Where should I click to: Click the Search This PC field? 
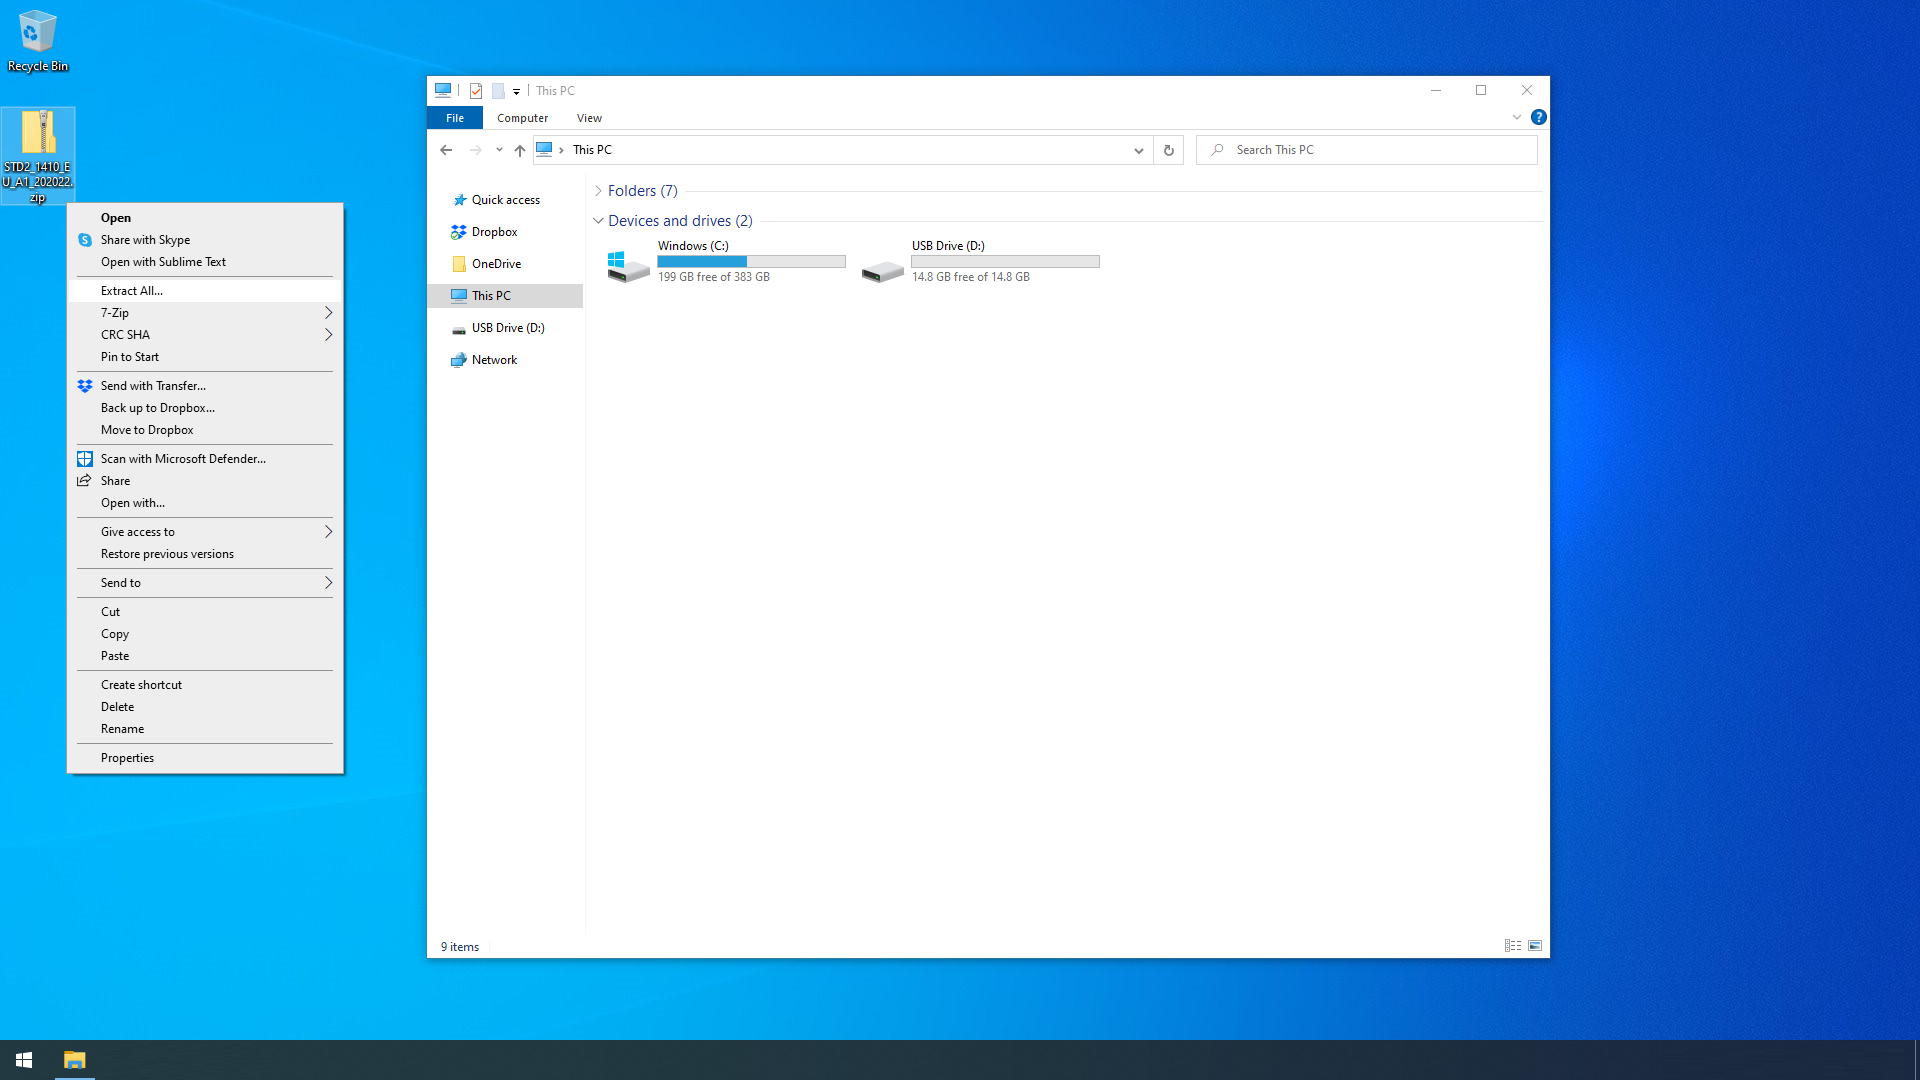1367,150
